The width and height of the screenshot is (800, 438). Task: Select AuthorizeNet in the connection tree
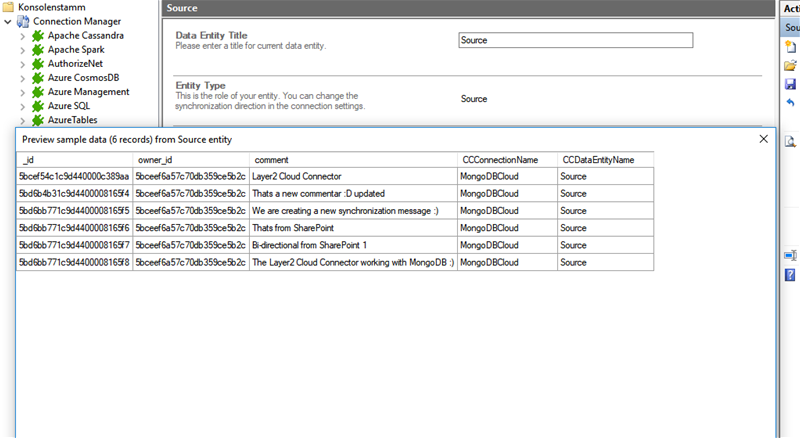point(75,63)
